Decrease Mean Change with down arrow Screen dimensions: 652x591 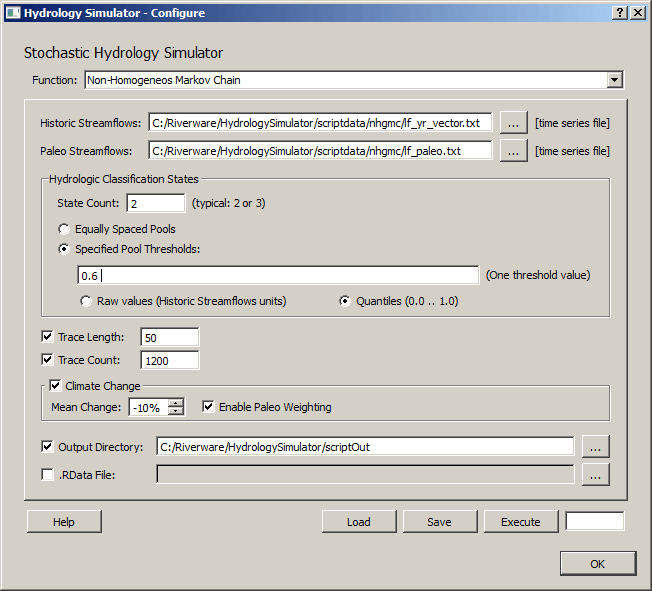point(176,411)
